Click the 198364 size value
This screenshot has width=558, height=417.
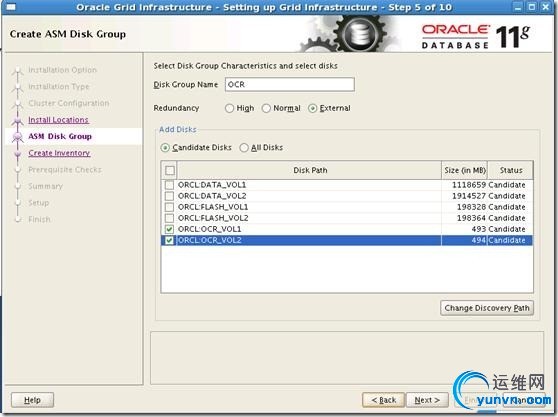(x=471, y=218)
